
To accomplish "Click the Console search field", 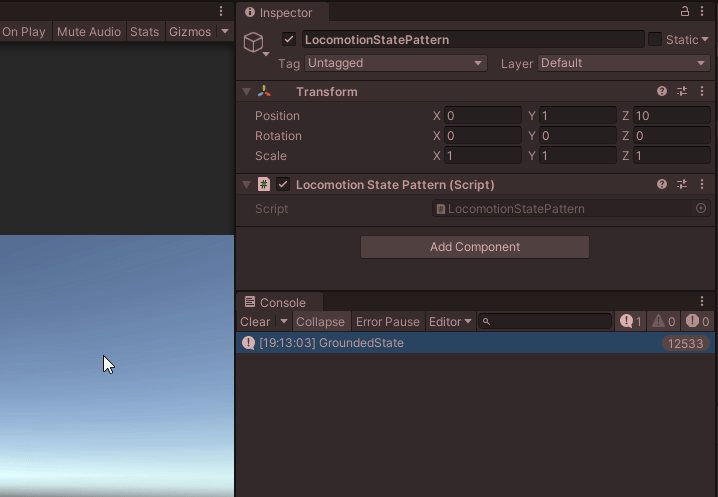I will 545,322.
